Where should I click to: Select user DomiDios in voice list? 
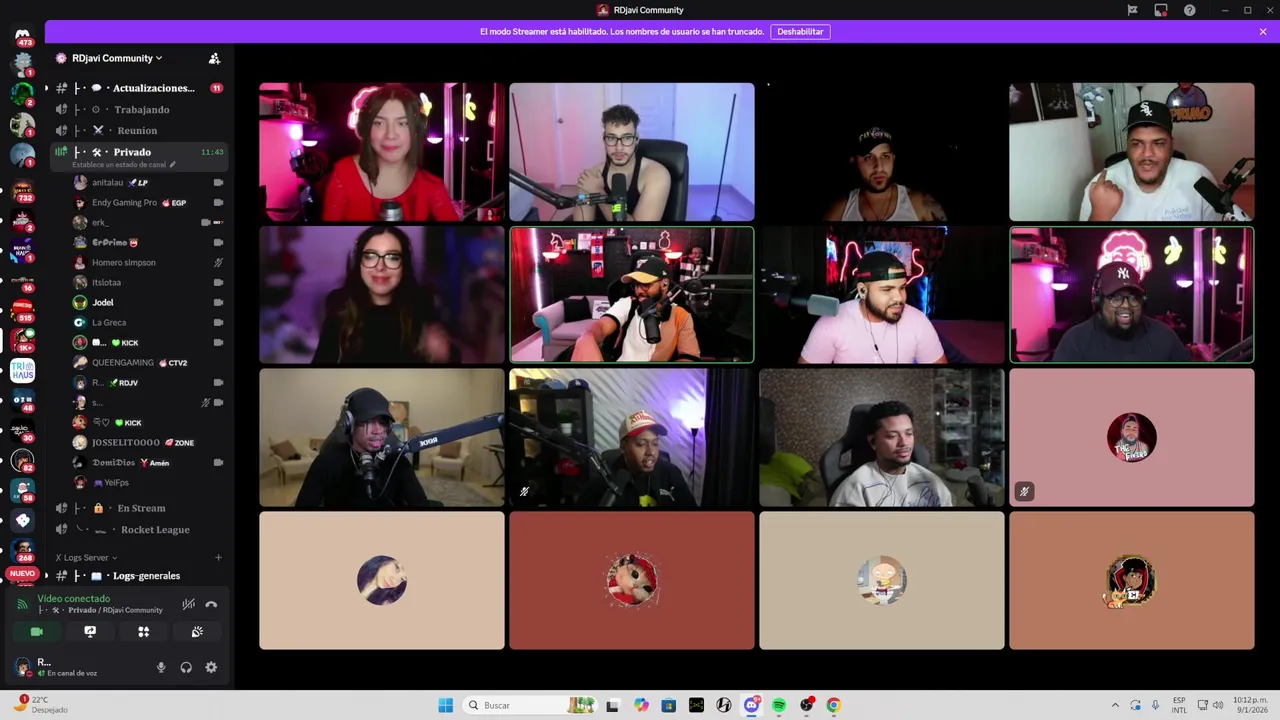pyautogui.click(x=149, y=463)
